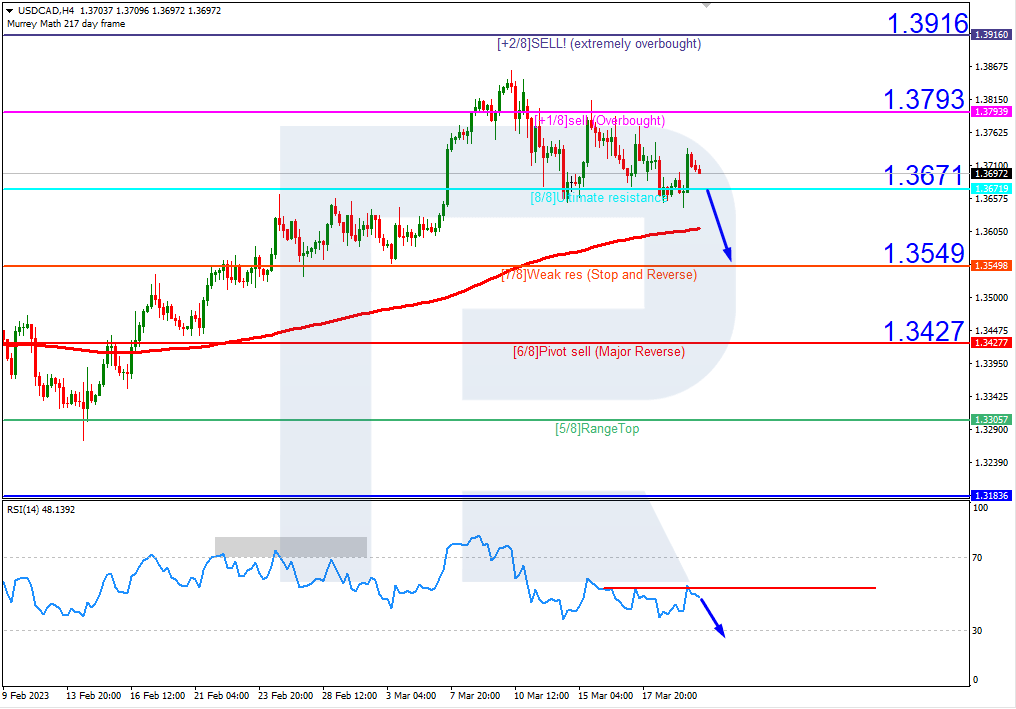The height and width of the screenshot is (709, 1016).
Task: Click the chart shift triangle marker at top
Action: pos(706,4)
